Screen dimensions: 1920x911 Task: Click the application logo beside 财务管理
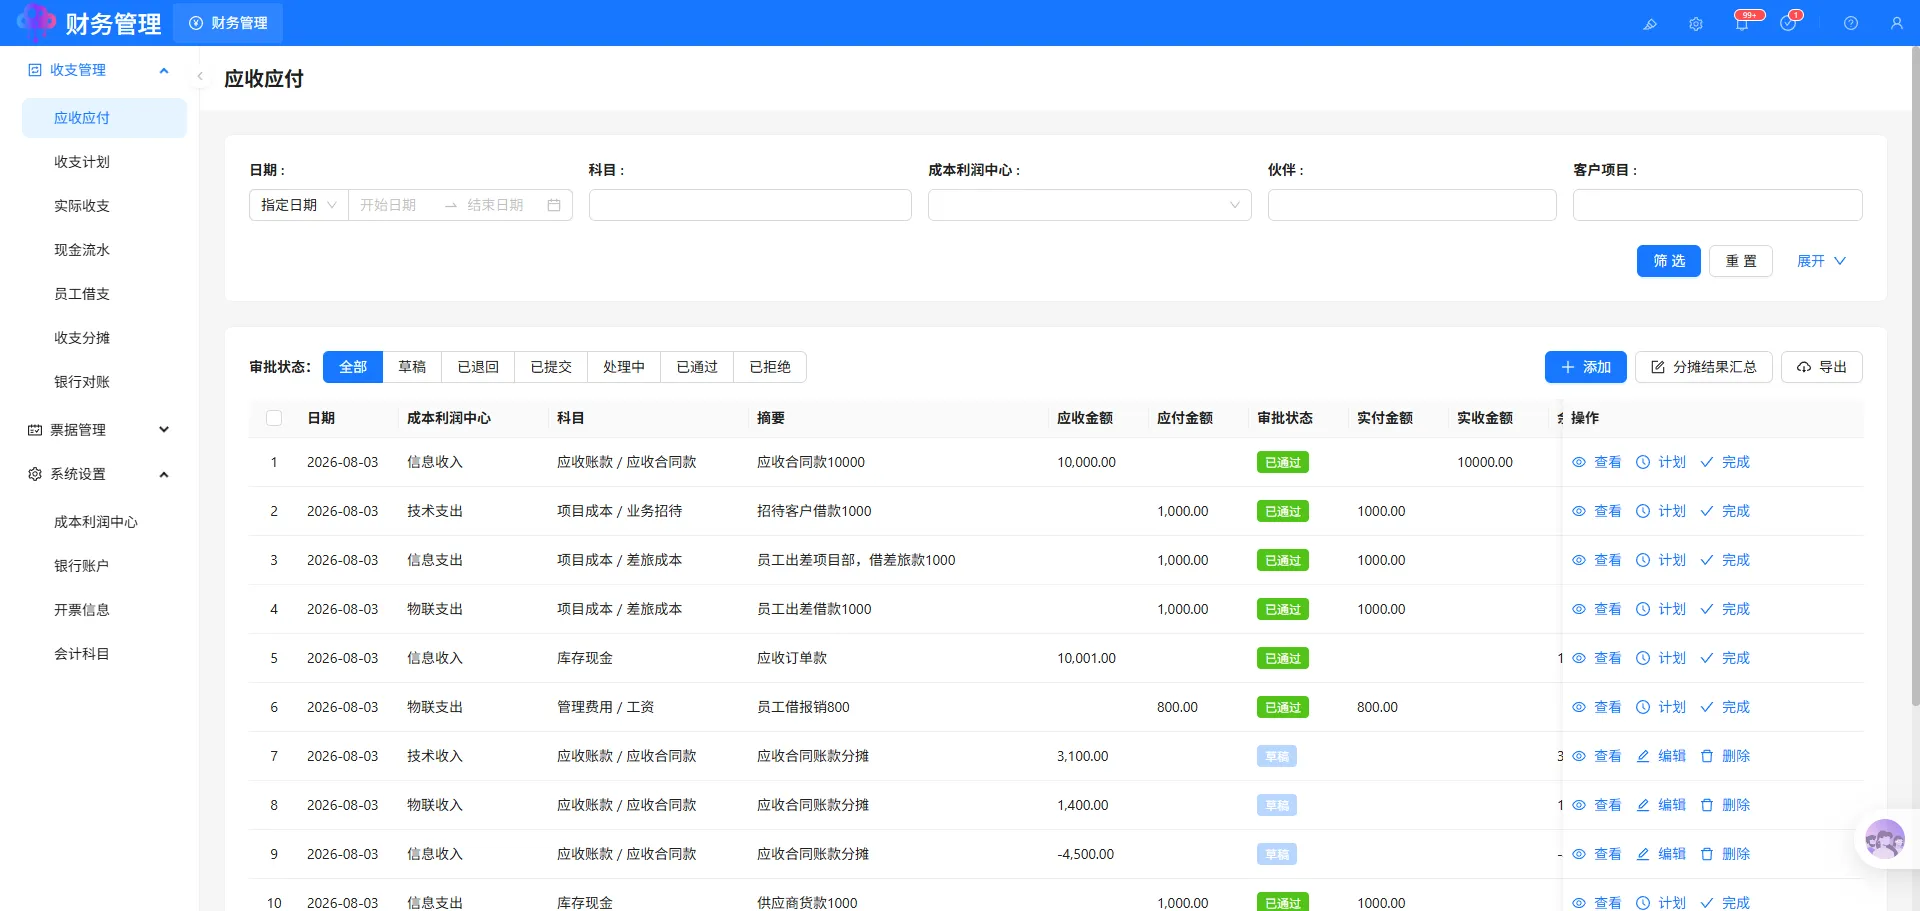(36, 22)
